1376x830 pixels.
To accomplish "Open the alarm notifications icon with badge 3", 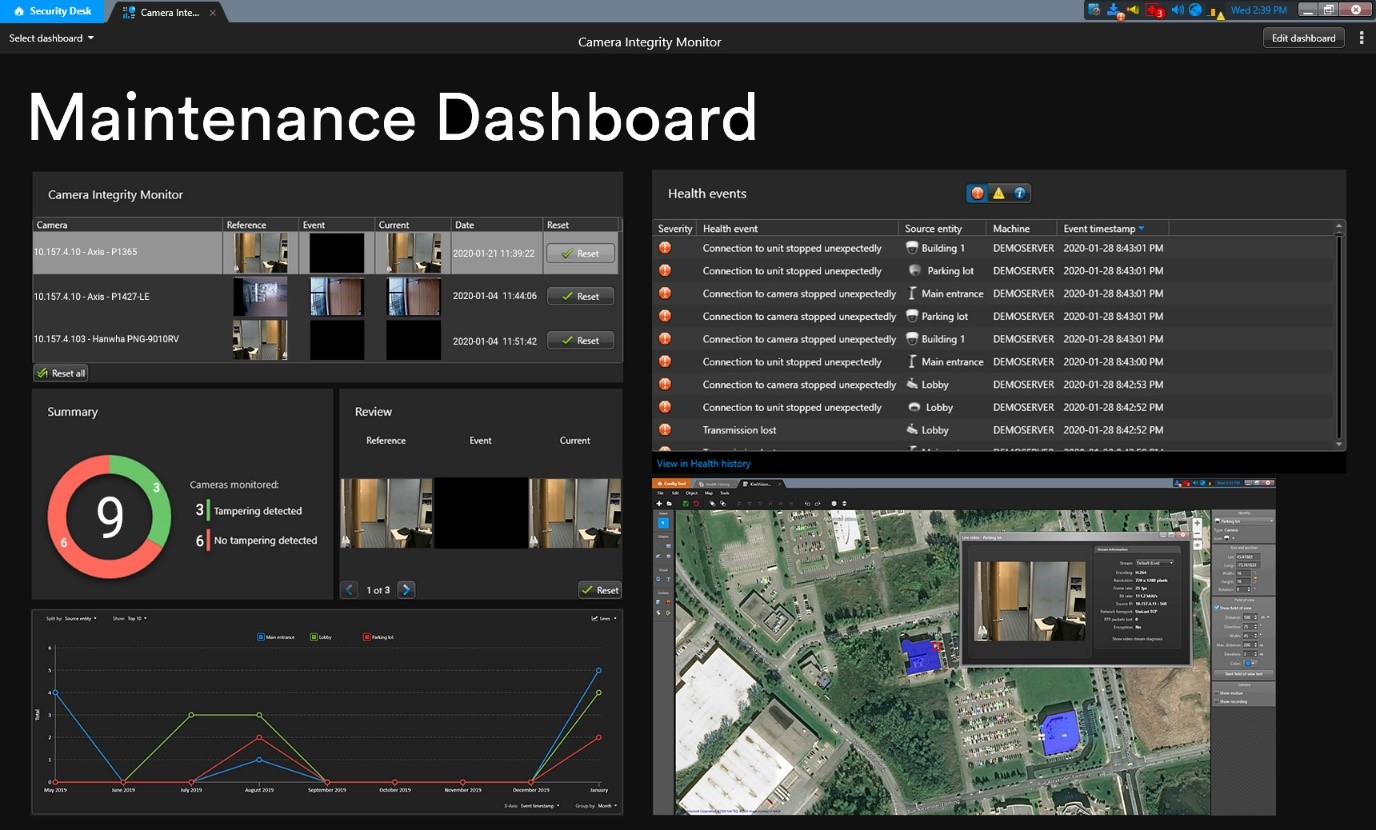I will [1155, 11].
